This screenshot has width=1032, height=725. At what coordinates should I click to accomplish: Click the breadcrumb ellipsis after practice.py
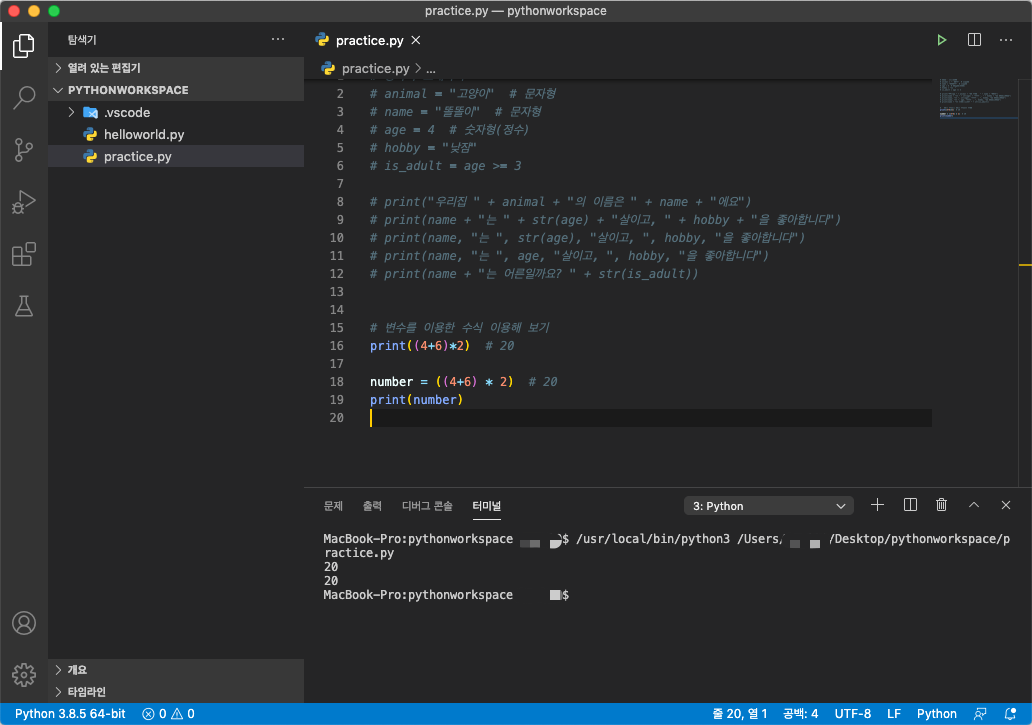pos(430,68)
